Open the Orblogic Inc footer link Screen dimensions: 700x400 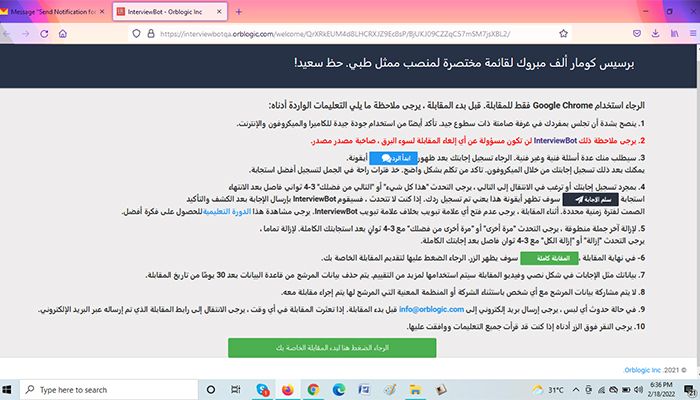point(642,370)
